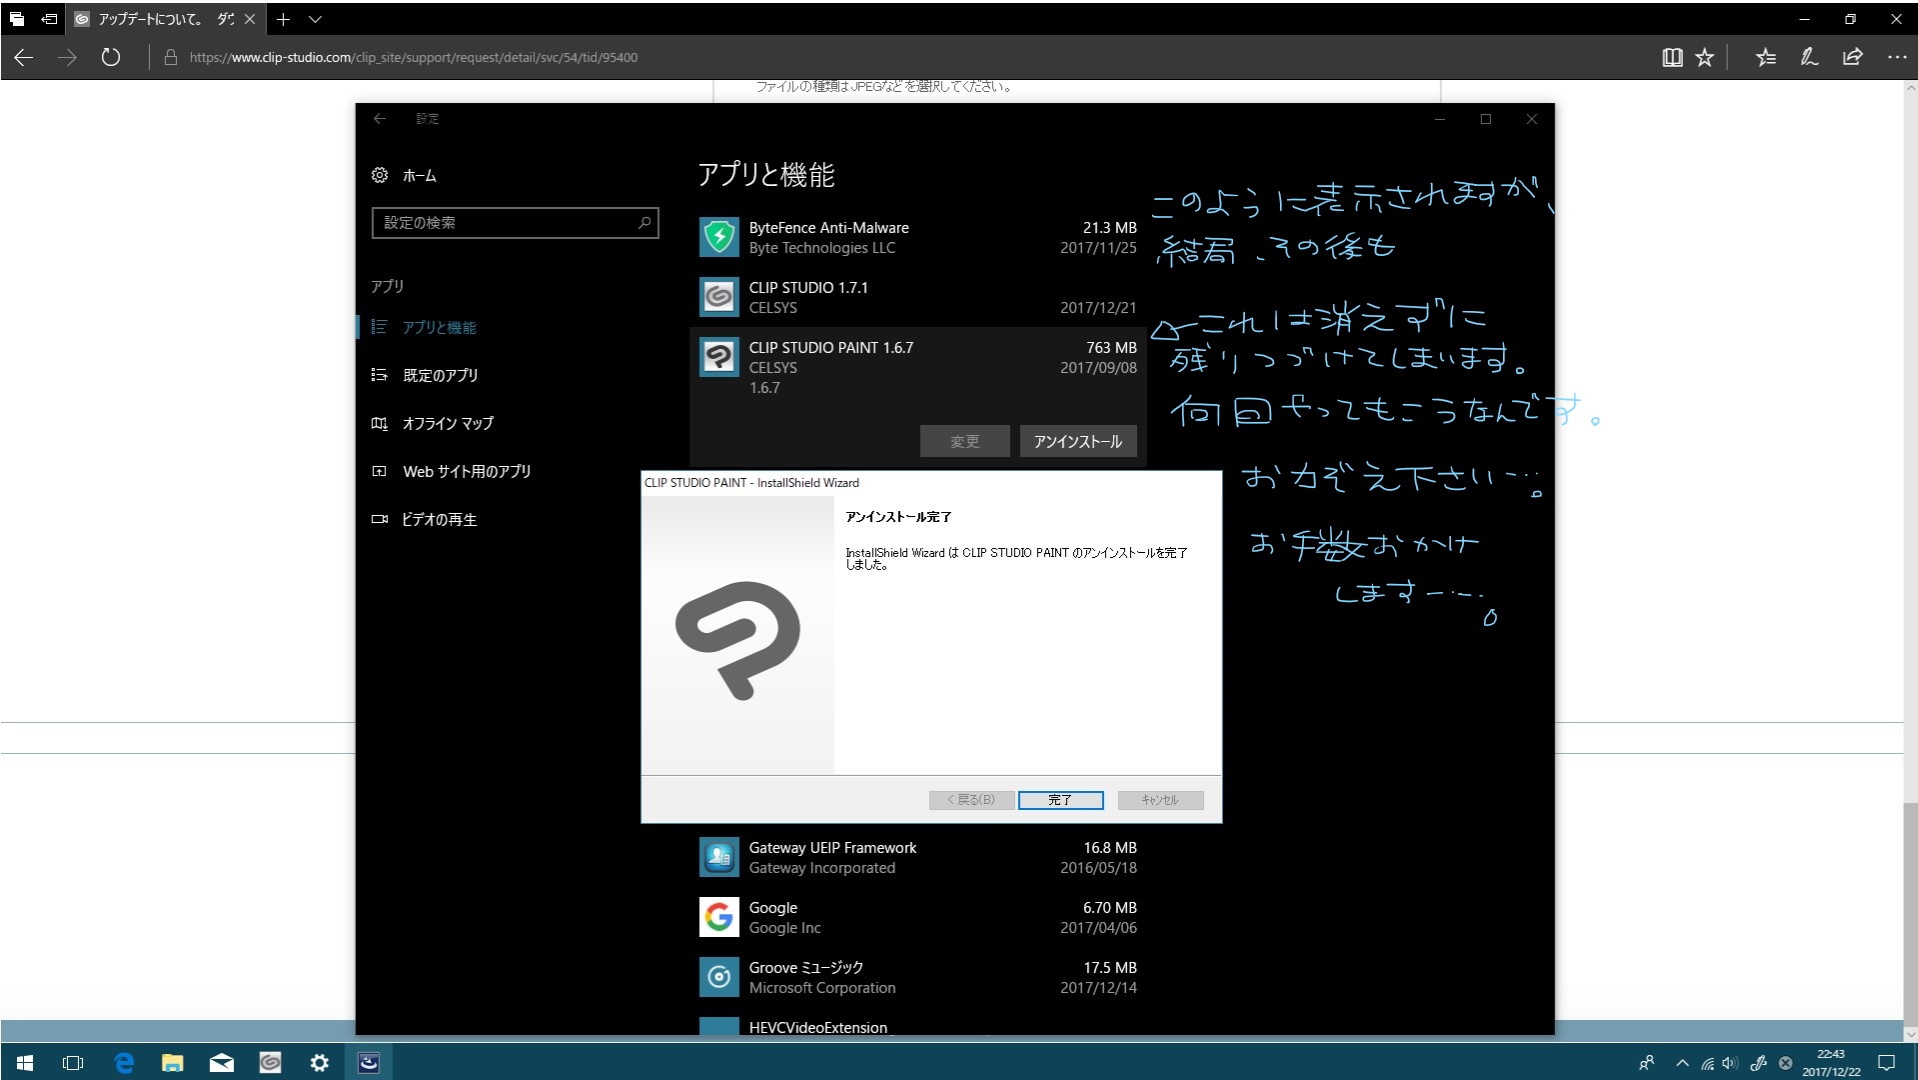Click the ホーム gear icon in settings
Viewport: 1918px width, 1080px height.
380,175
